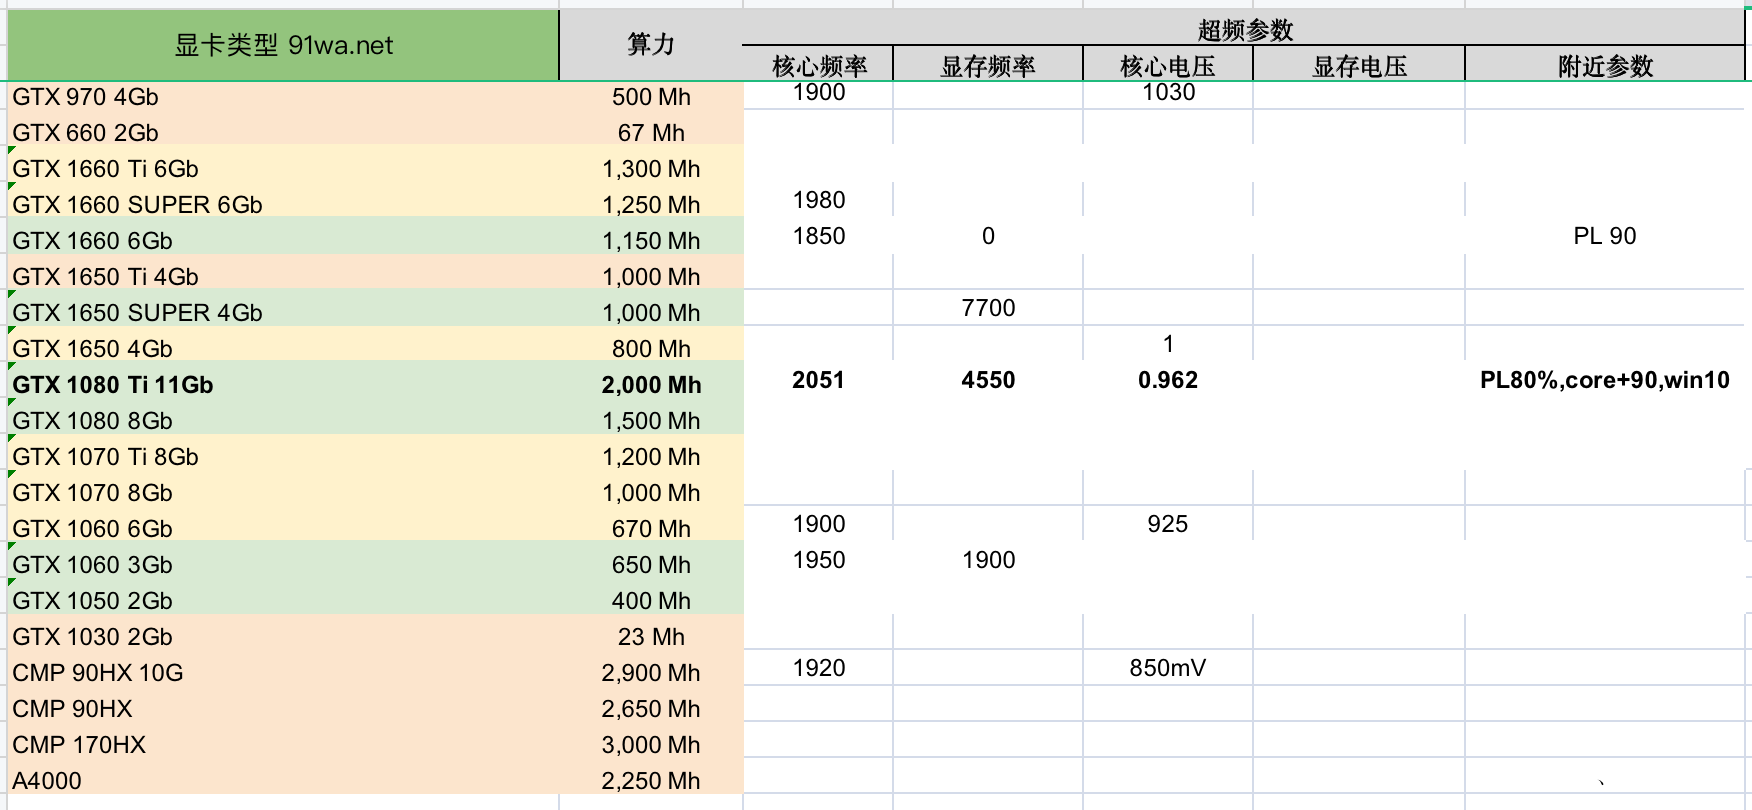The image size is (1752, 810).
Task: Select core clock cell '1980'
Action: tap(818, 200)
